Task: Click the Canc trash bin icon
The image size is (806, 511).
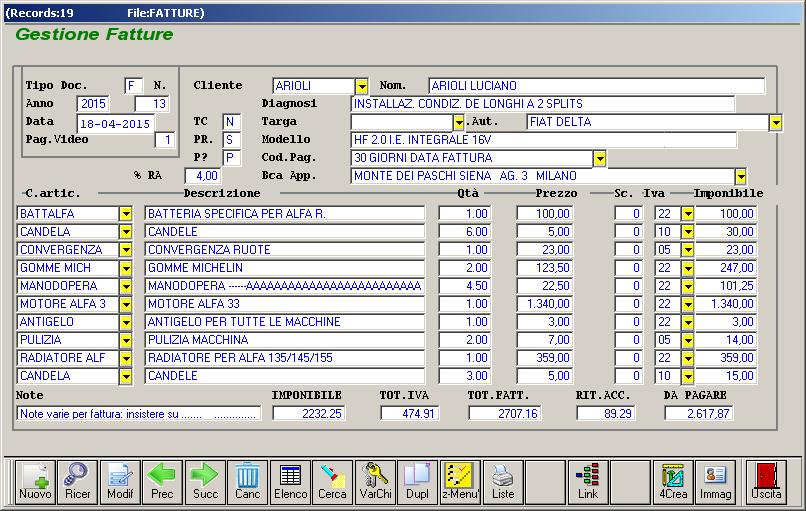Action: 248,481
